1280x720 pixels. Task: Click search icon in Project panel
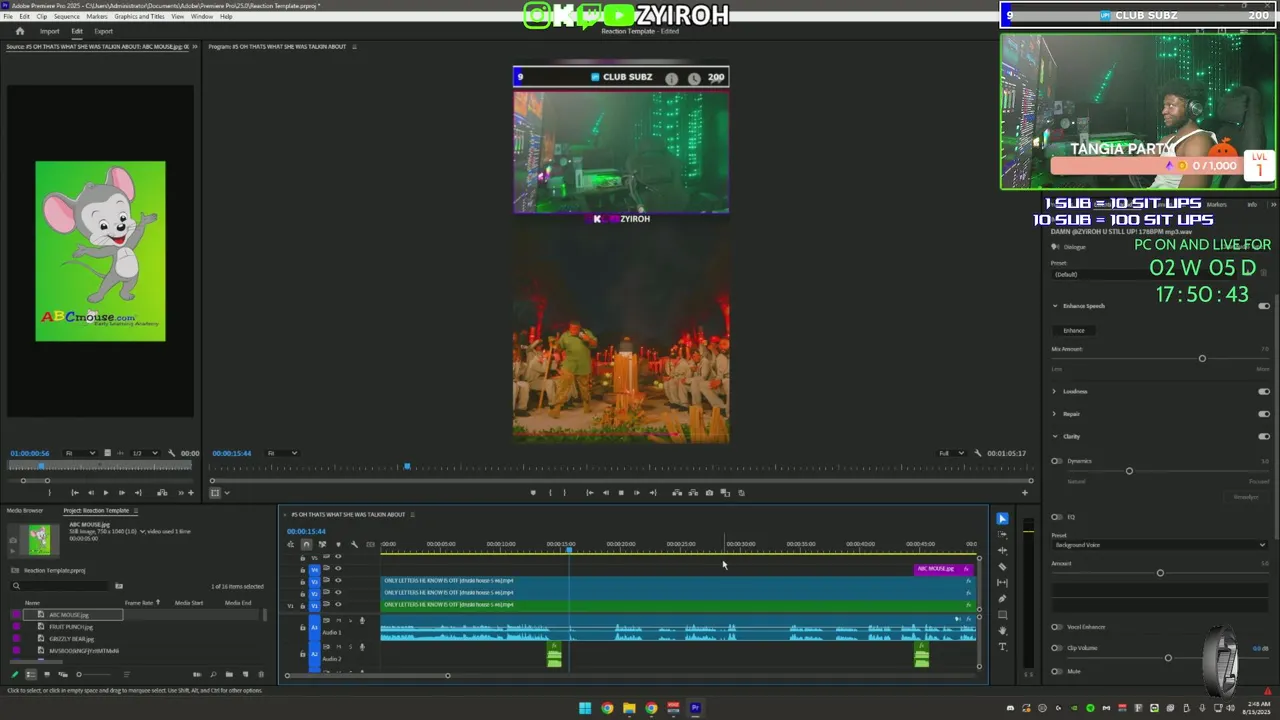(x=16, y=586)
